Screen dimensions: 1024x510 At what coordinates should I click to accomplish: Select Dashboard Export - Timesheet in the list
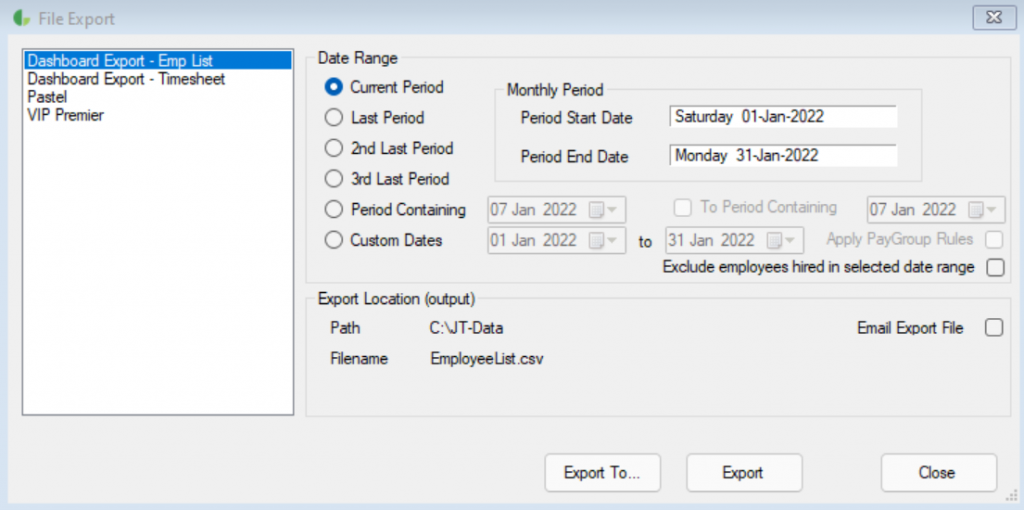[157, 79]
